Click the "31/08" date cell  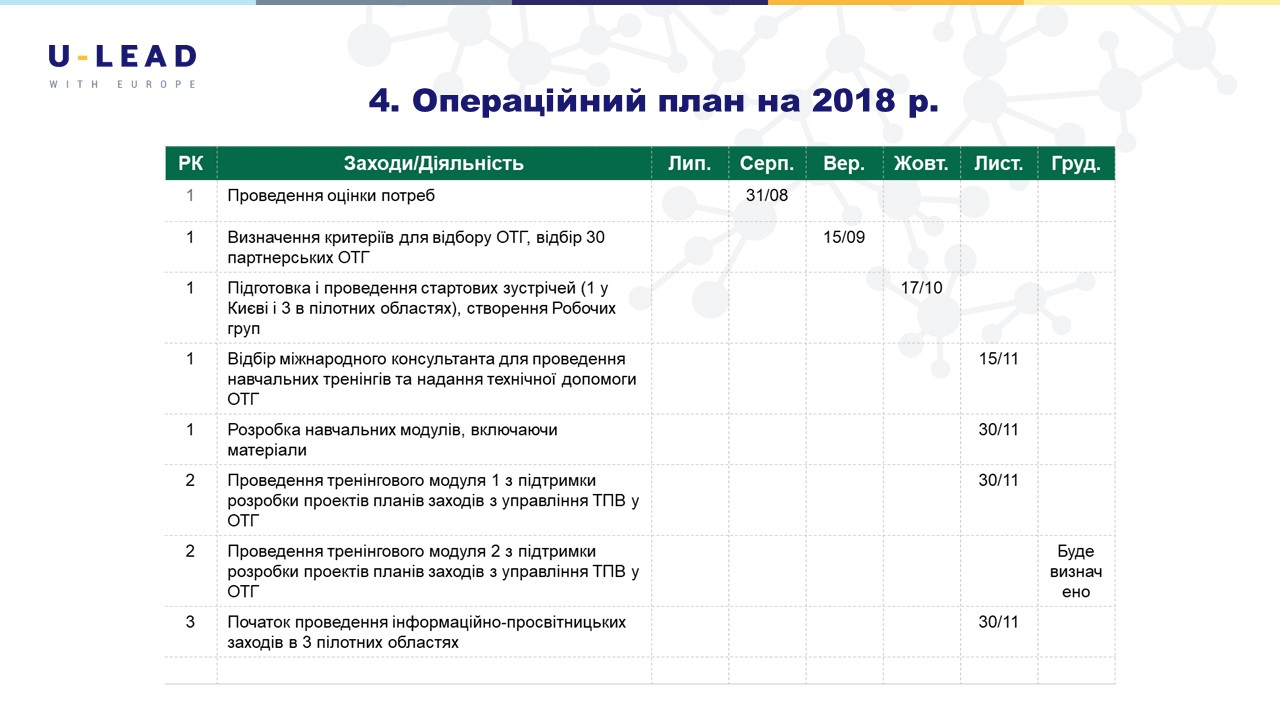click(767, 196)
